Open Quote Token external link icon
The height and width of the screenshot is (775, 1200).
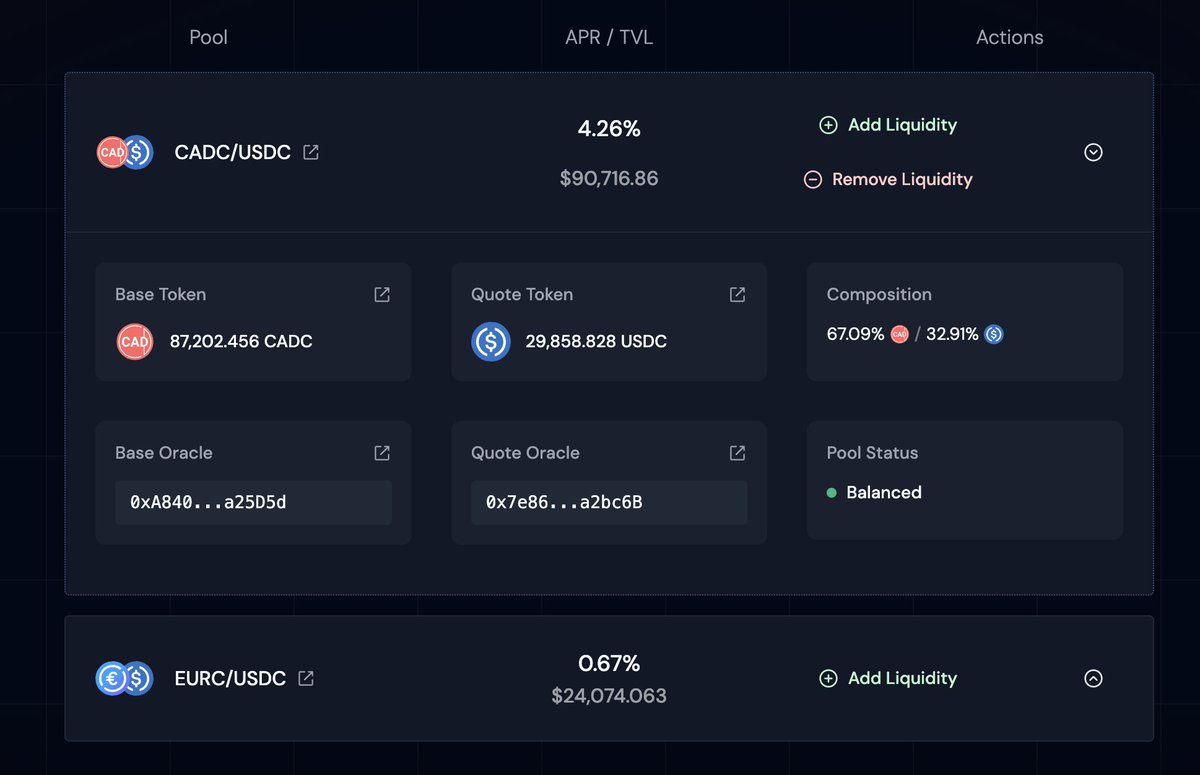click(x=737, y=294)
